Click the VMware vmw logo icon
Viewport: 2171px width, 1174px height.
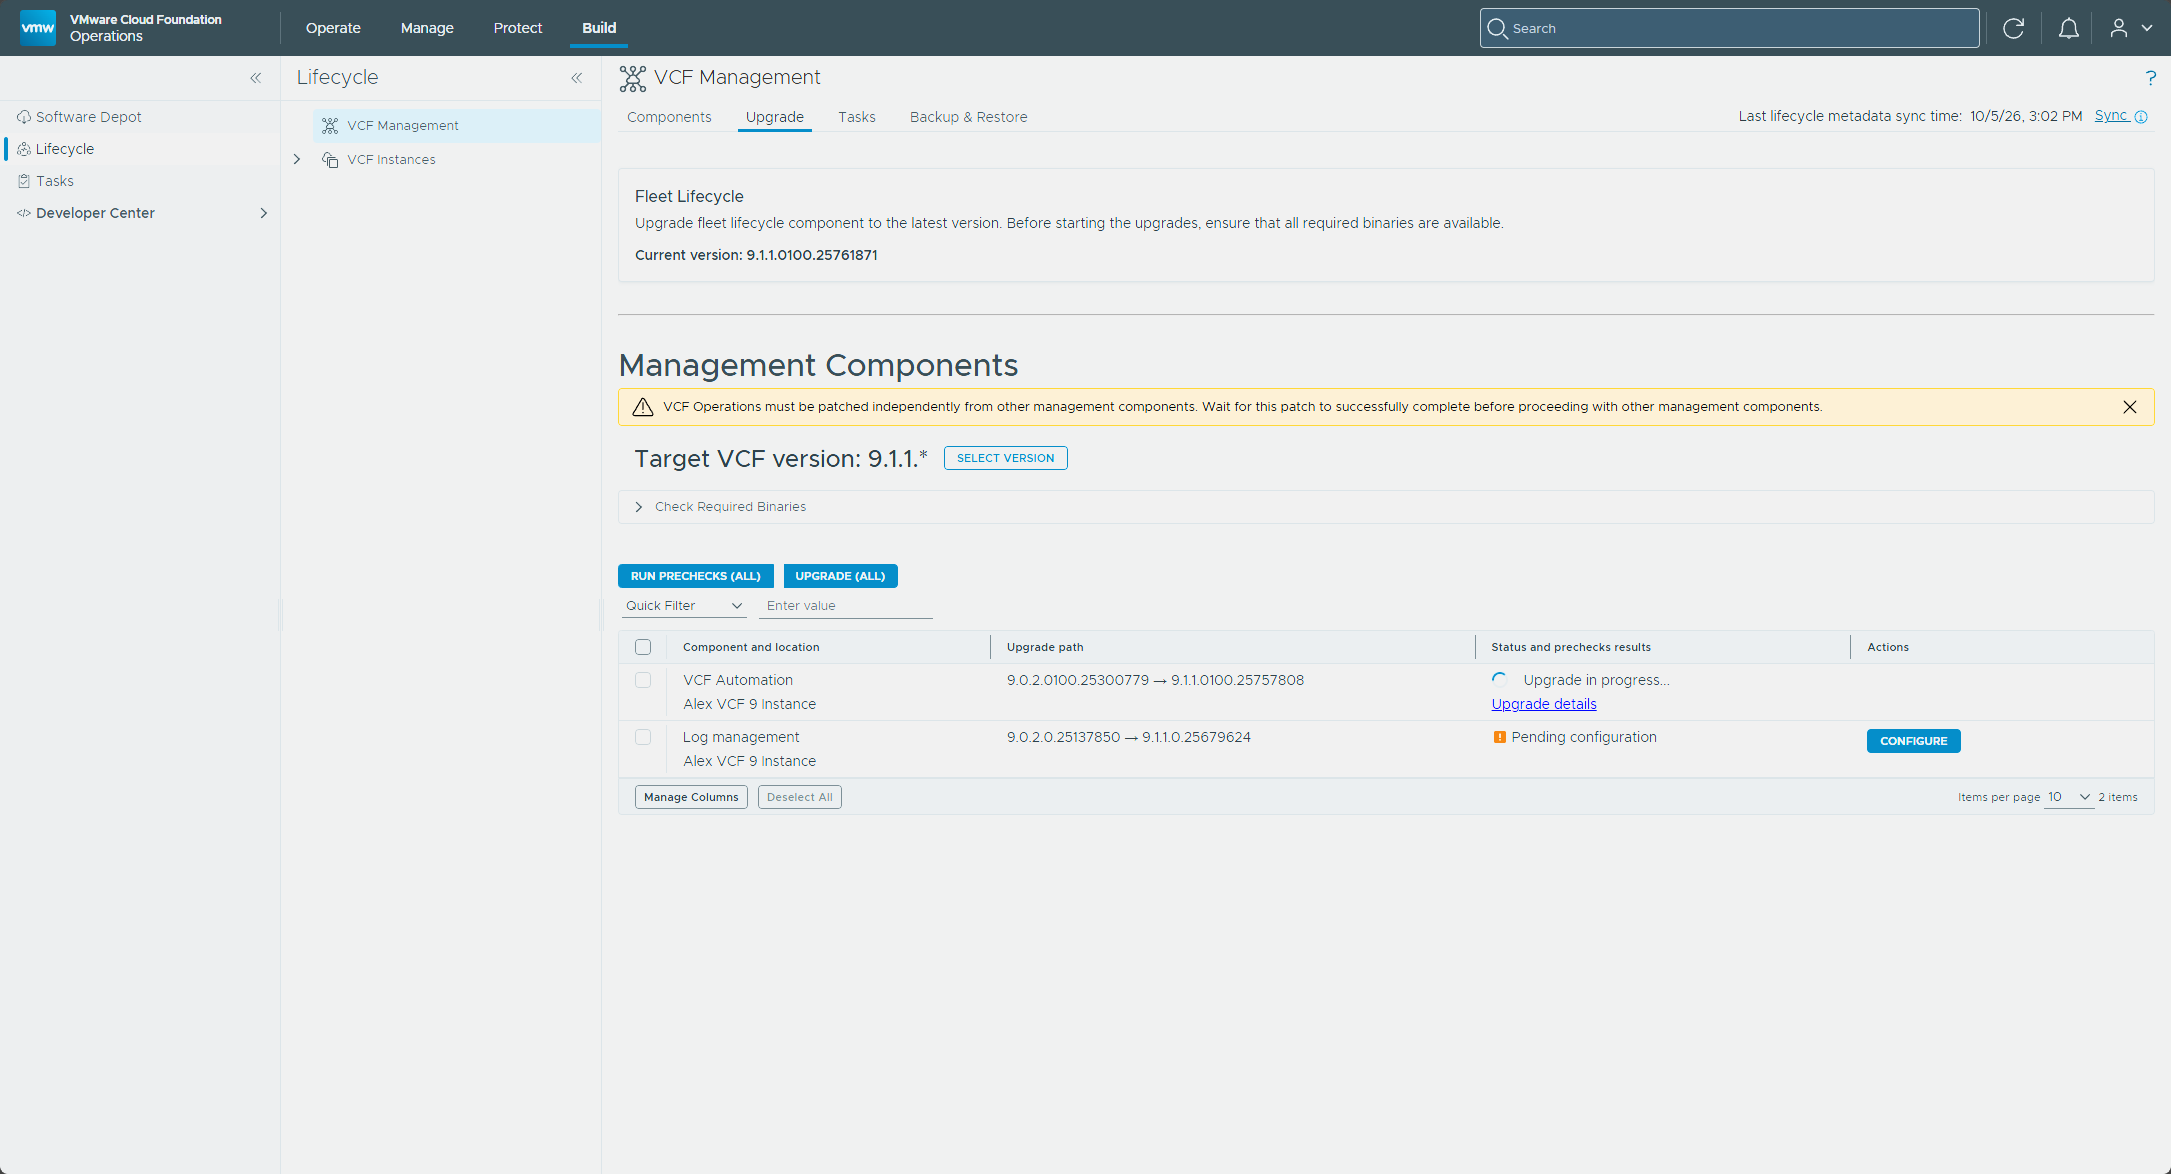pyautogui.click(x=38, y=27)
